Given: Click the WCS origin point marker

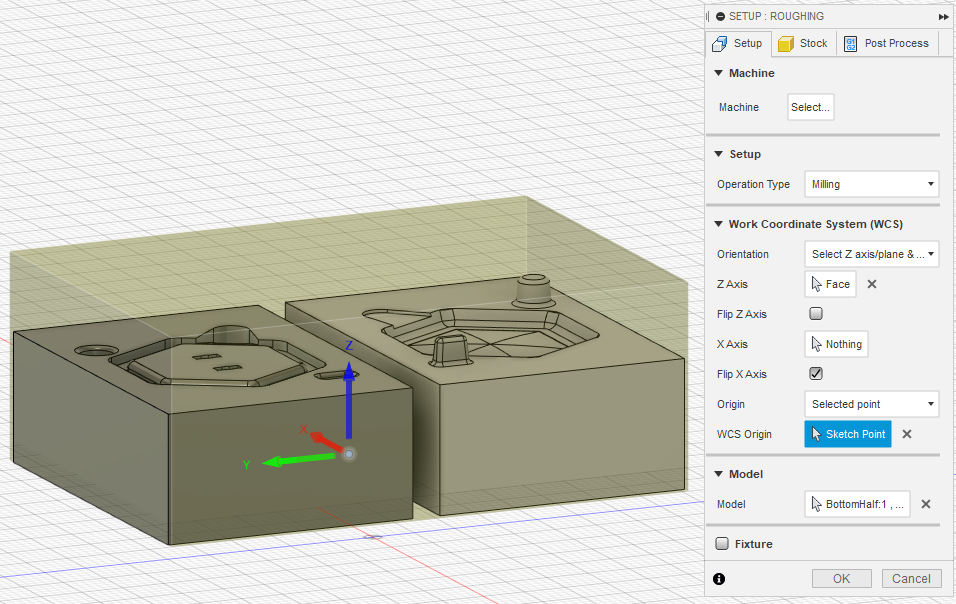Looking at the screenshot, I should (x=349, y=454).
